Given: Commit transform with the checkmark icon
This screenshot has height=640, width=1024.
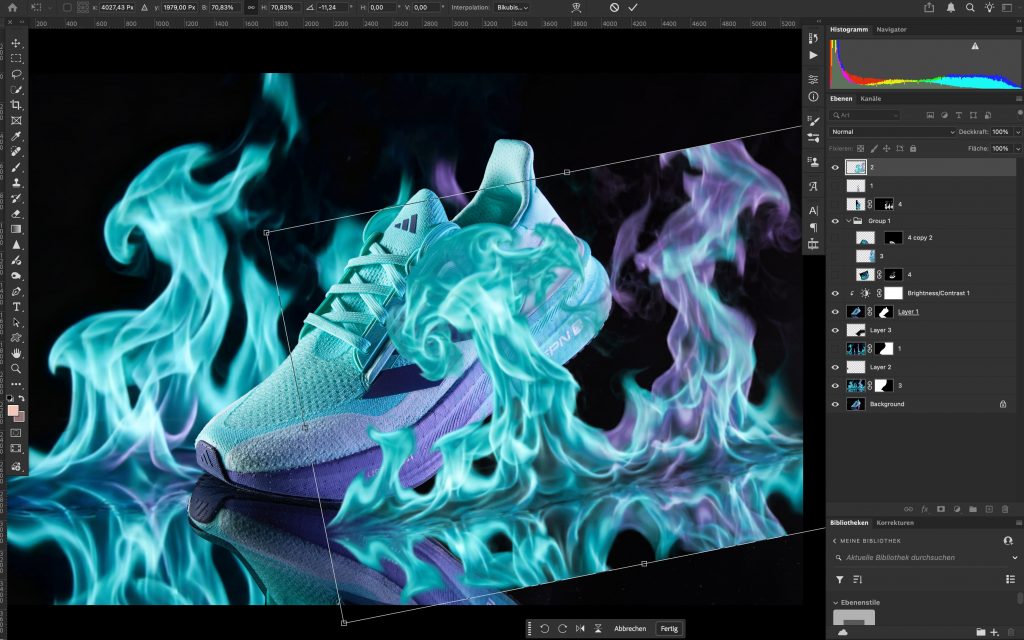Looking at the screenshot, I should (x=633, y=7).
